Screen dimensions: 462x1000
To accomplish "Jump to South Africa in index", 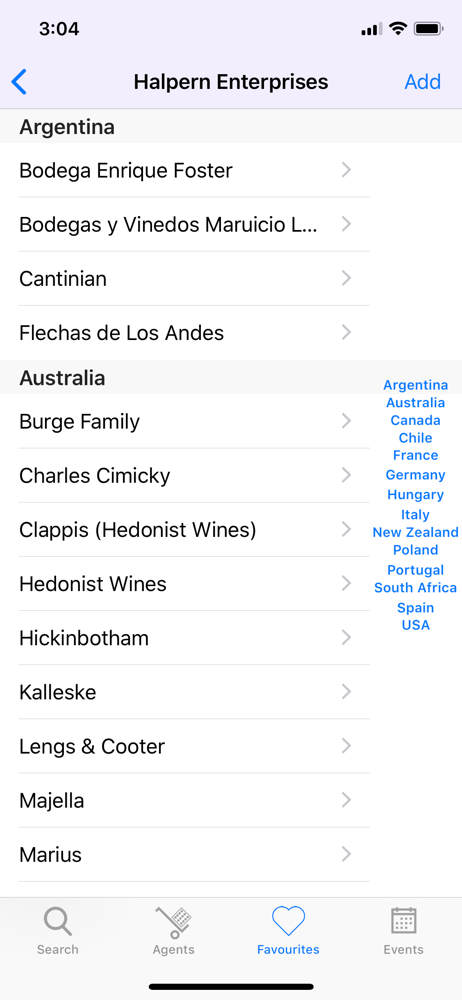I will click(415, 588).
